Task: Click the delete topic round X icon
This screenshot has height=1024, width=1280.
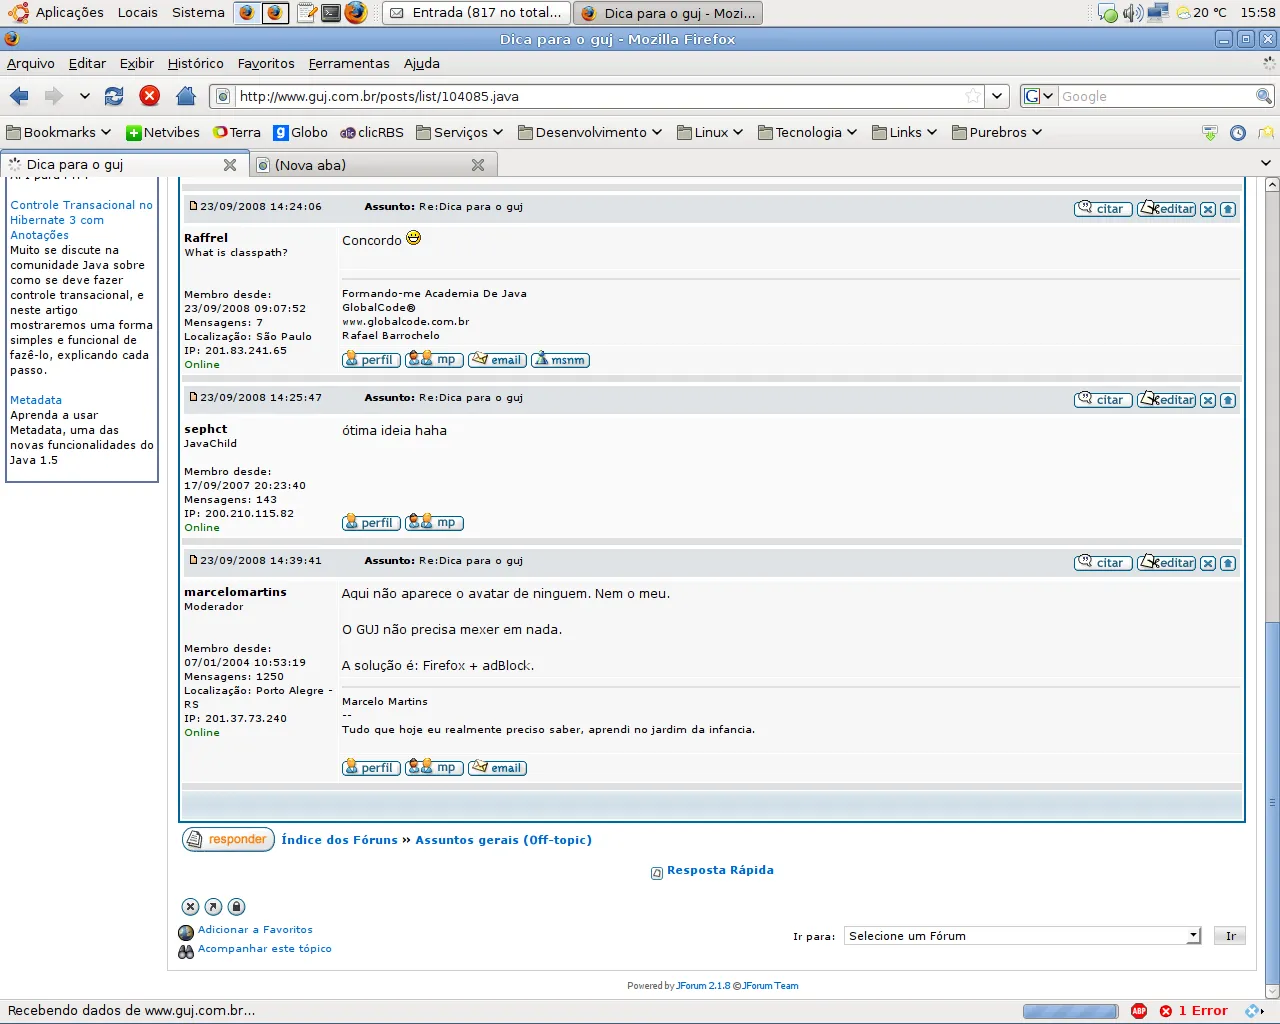Action: (190, 906)
